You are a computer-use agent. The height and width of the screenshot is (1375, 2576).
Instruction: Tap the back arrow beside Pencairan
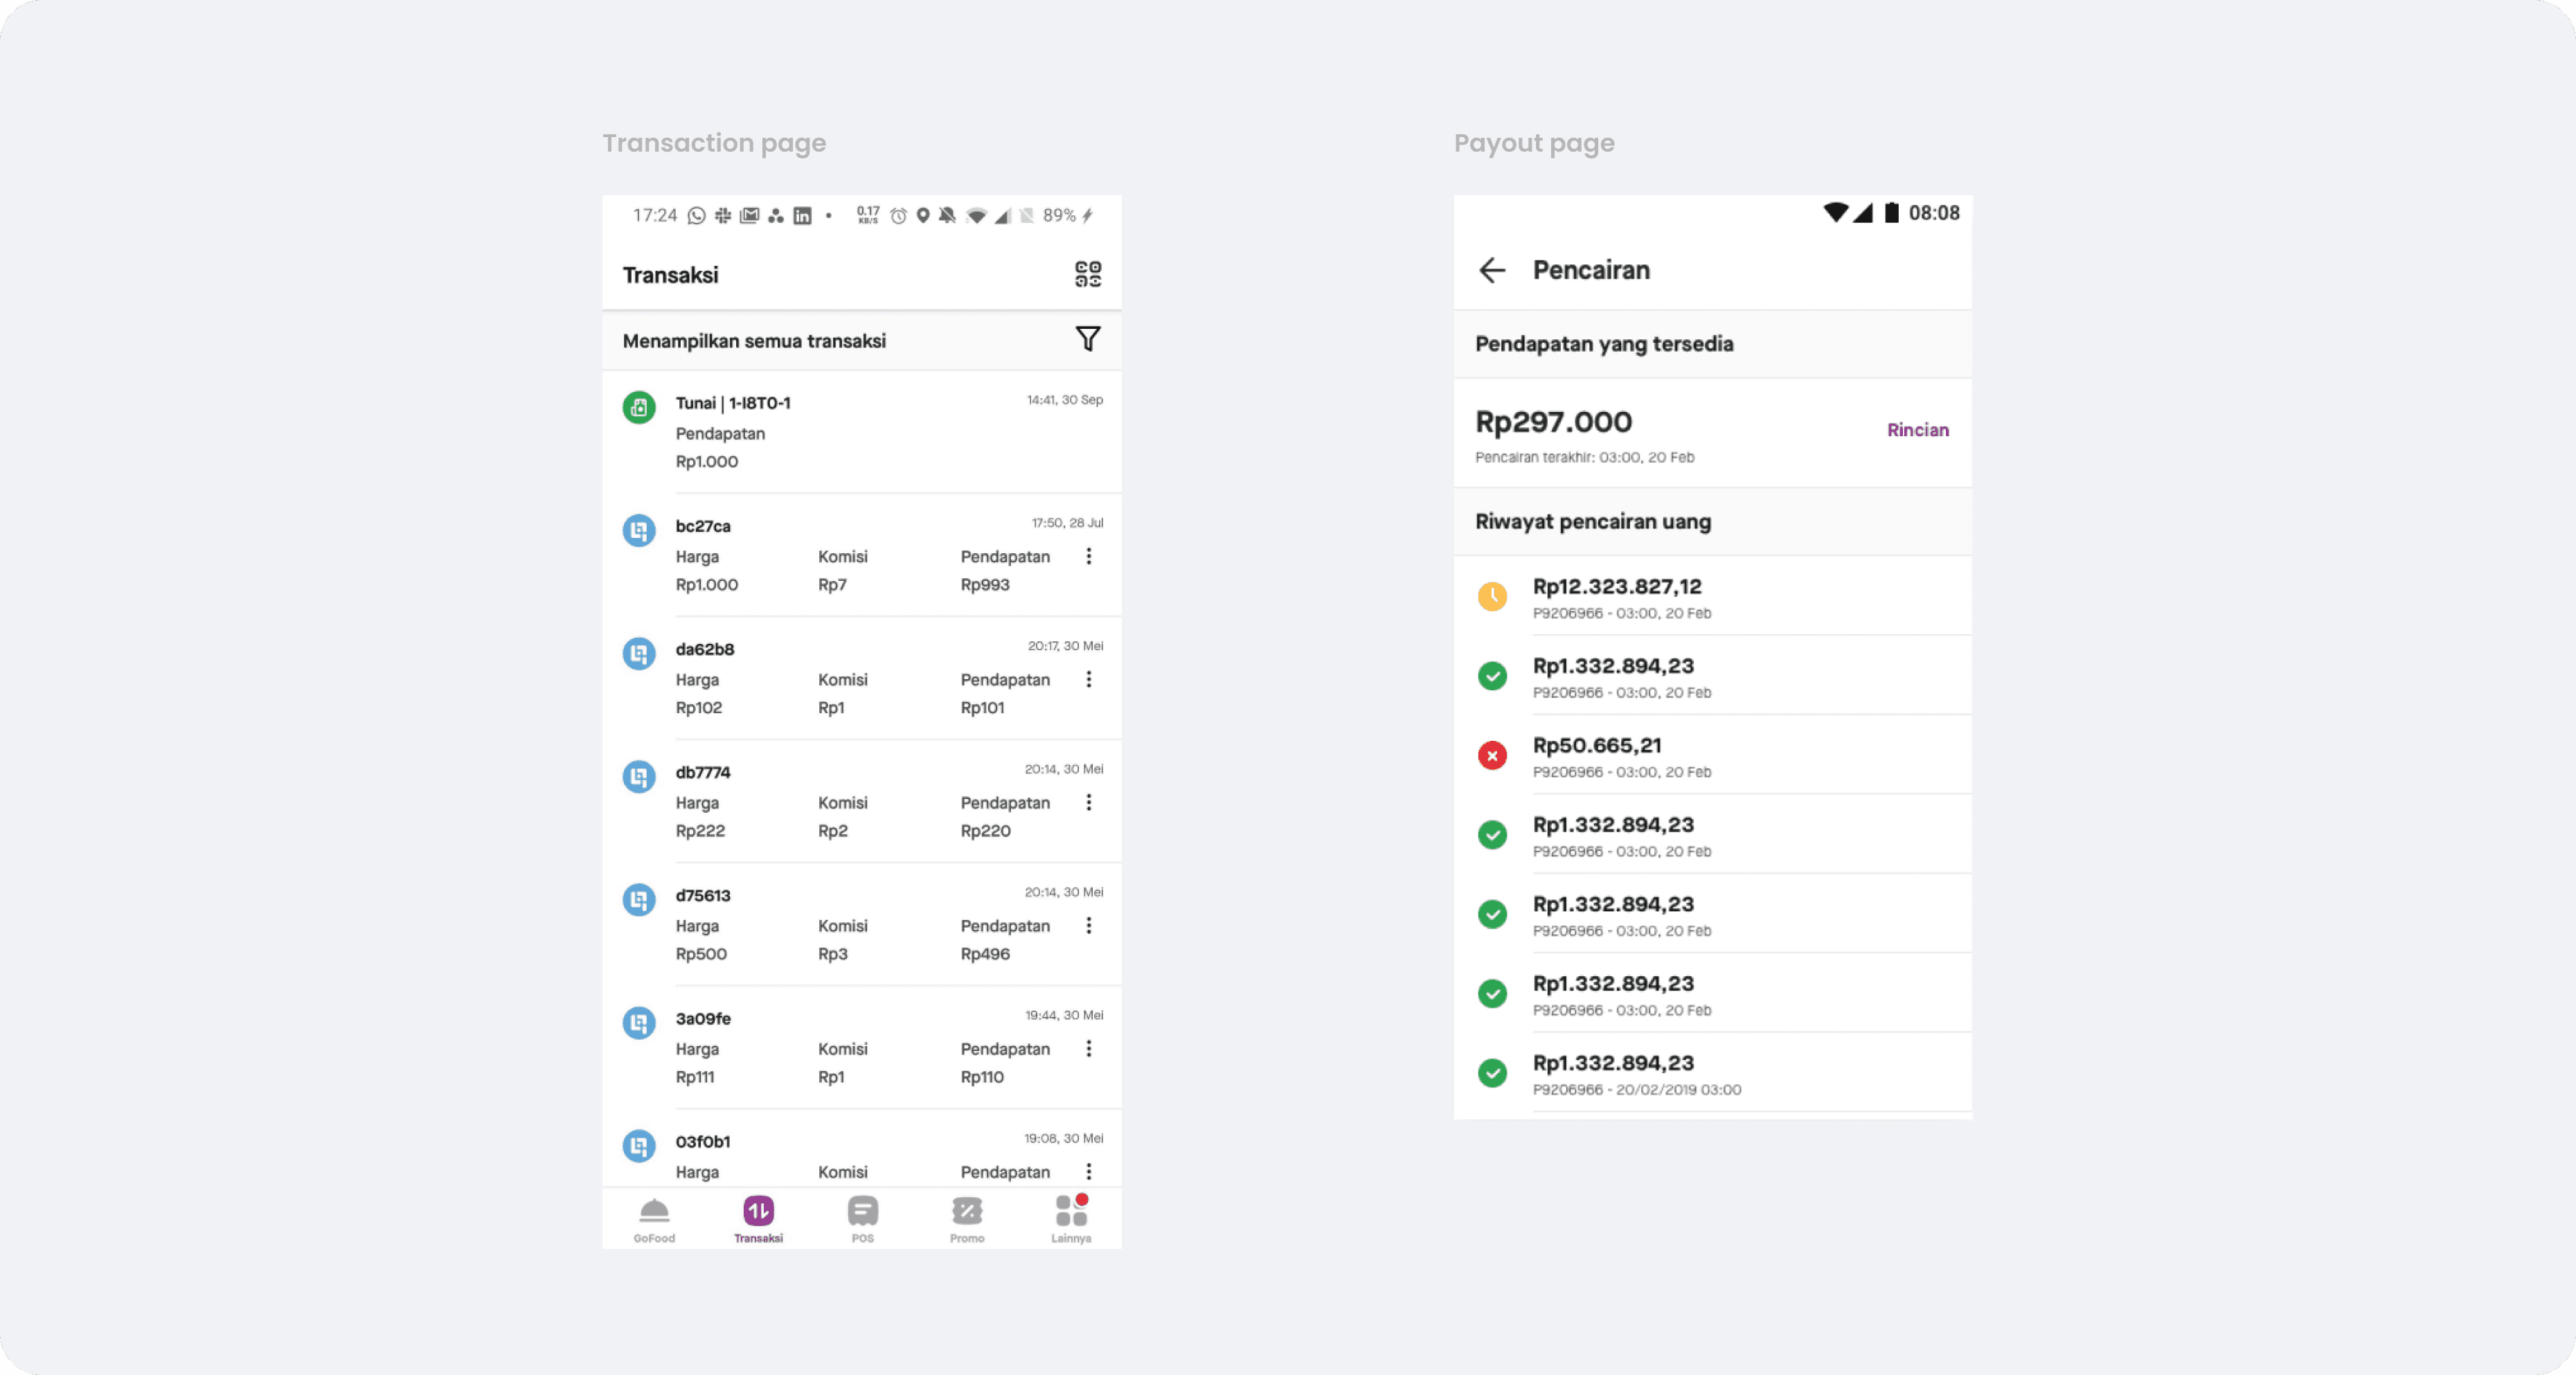point(1491,270)
